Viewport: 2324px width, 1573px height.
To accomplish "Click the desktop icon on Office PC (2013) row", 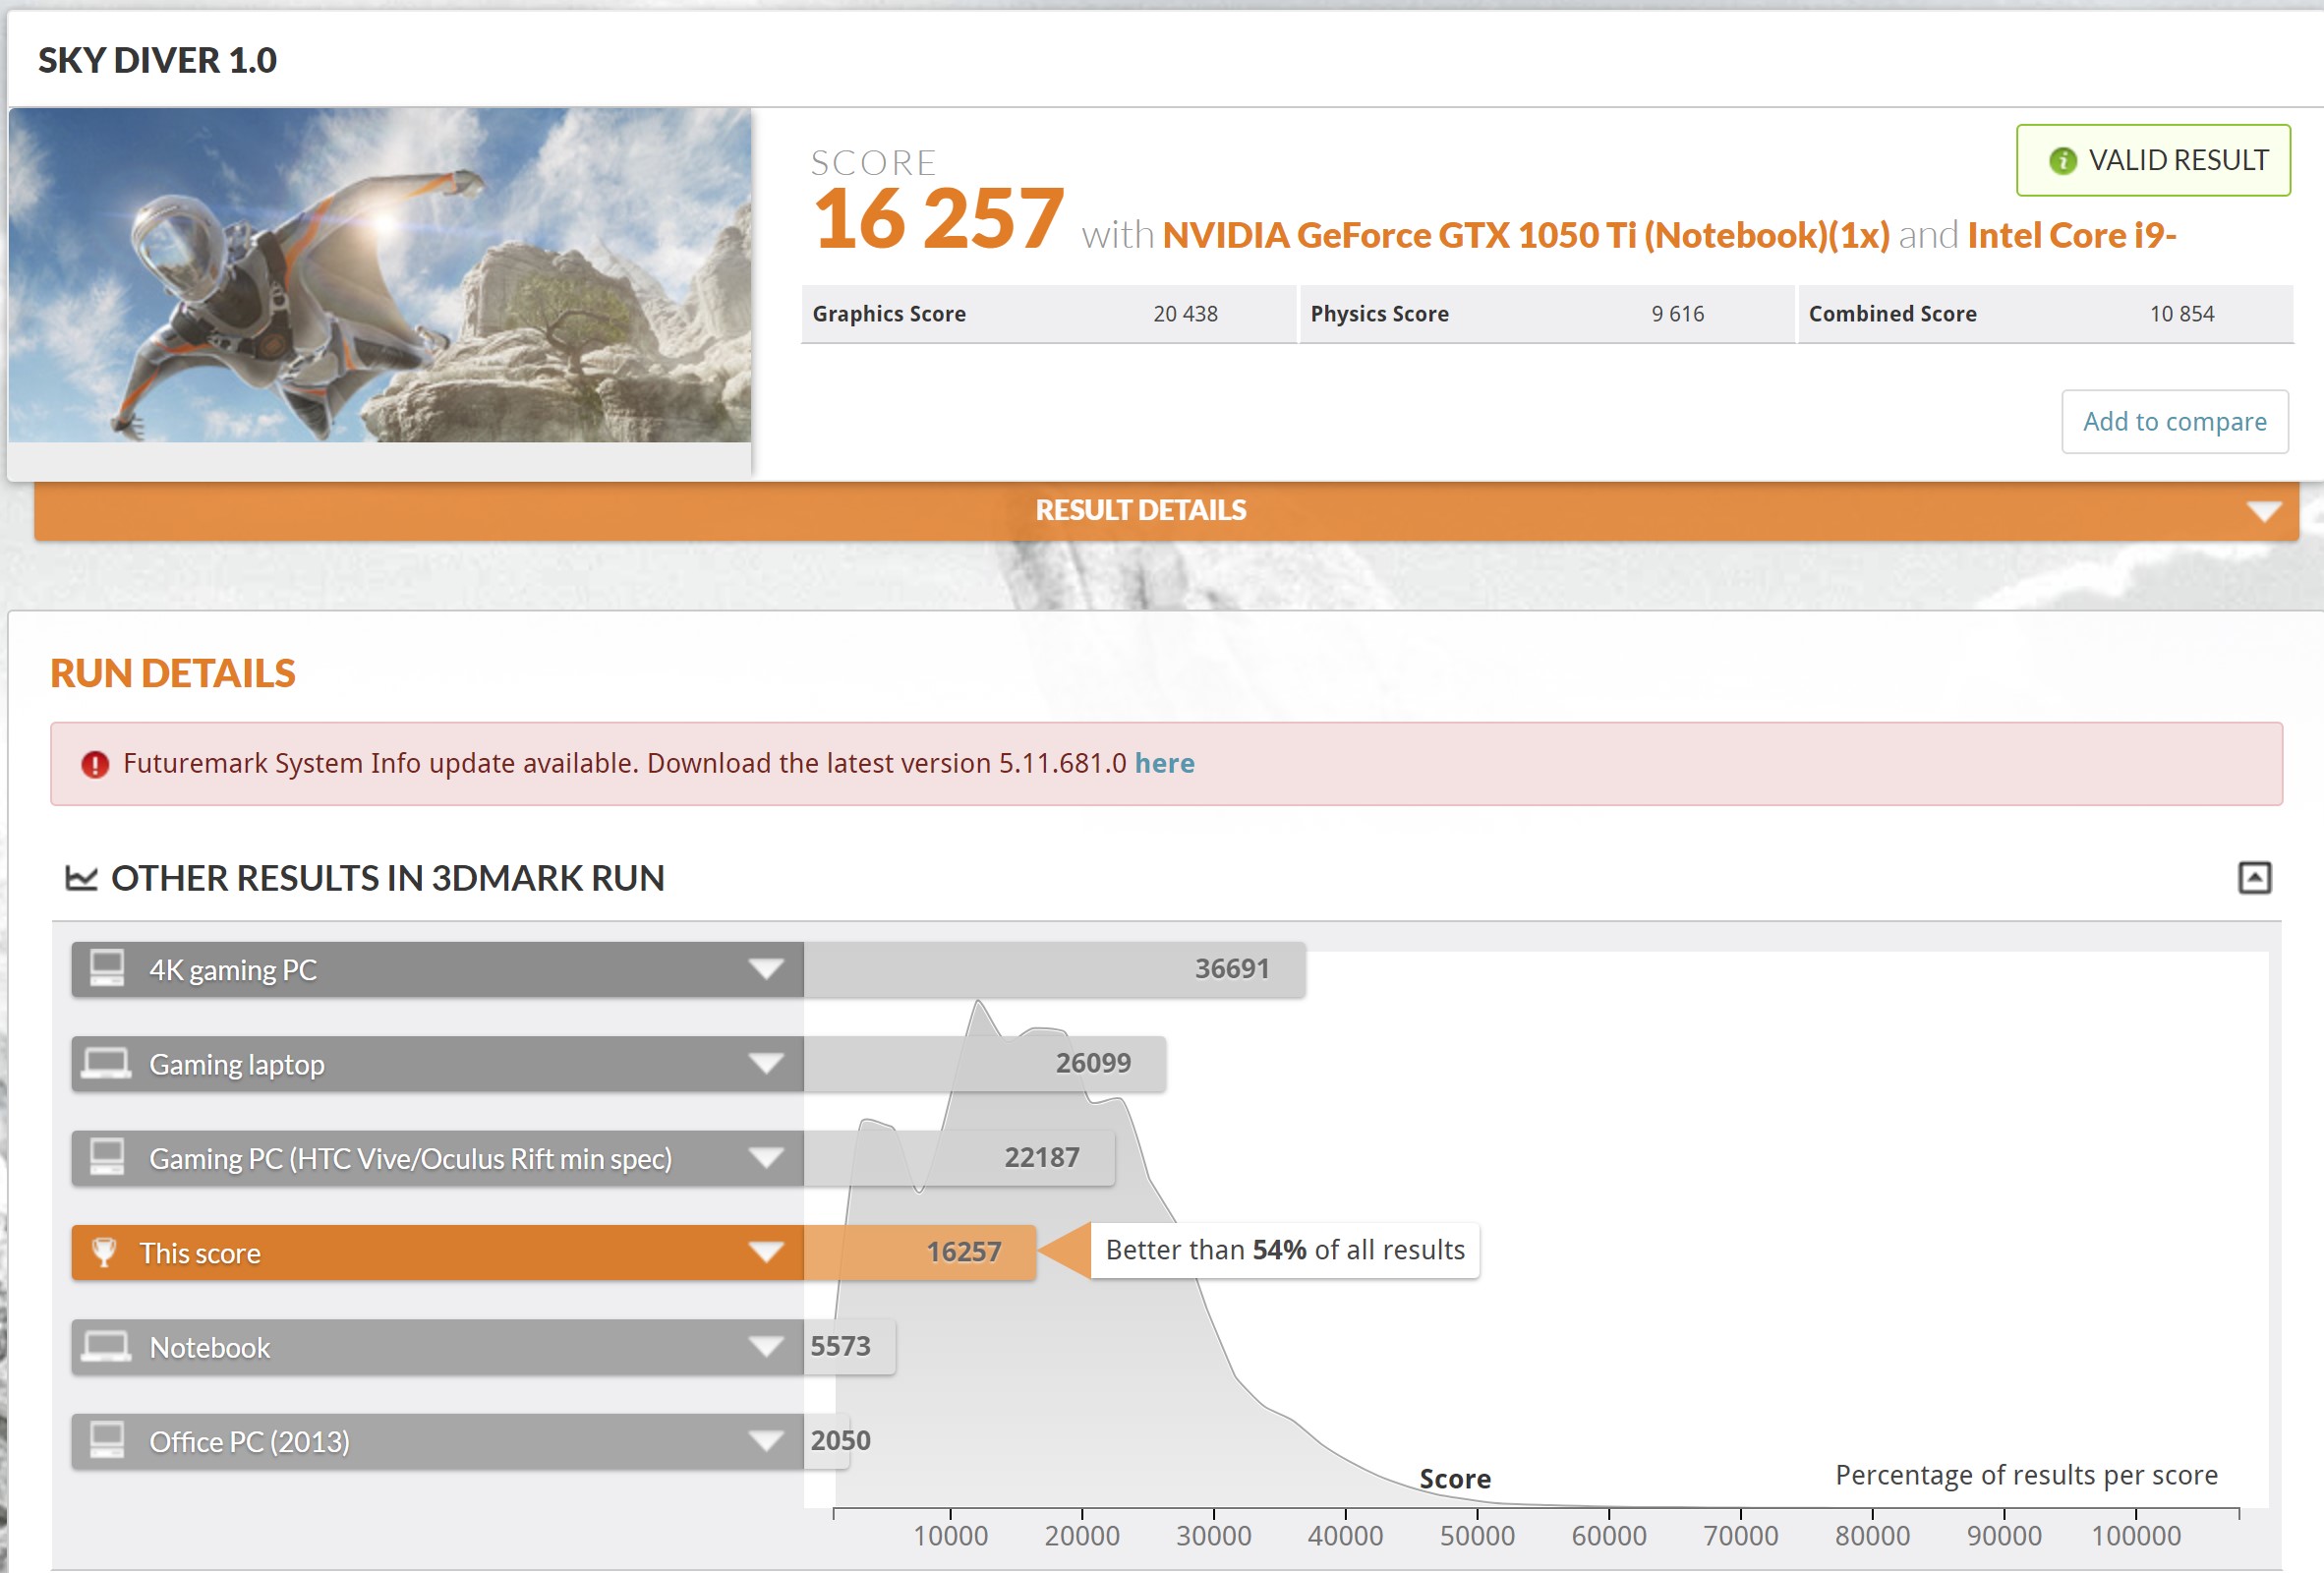I will [107, 1440].
